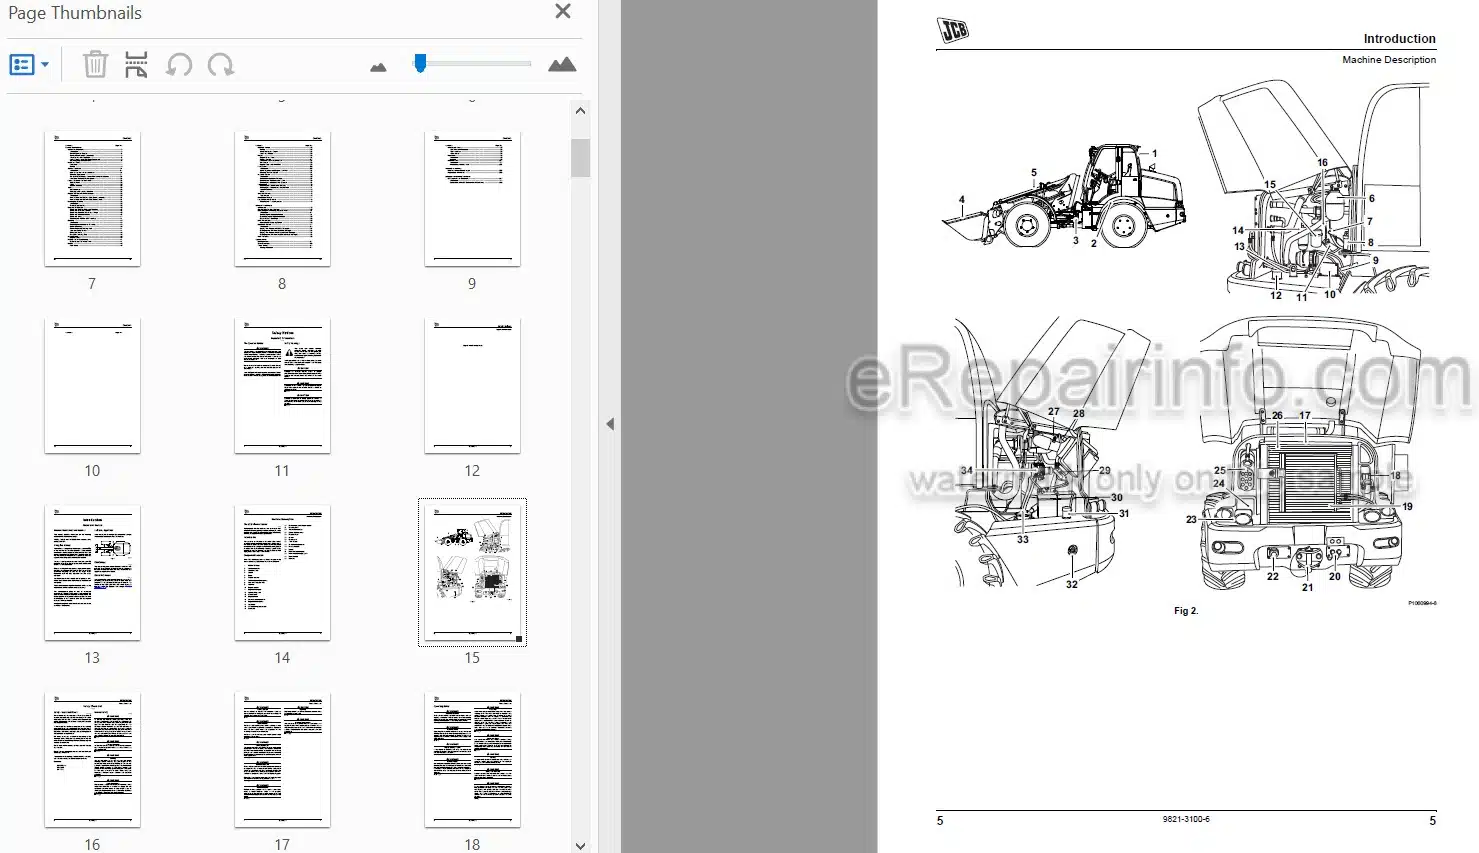The width and height of the screenshot is (1479, 853).
Task: Select page 8 thumbnail
Action: [x=282, y=199]
